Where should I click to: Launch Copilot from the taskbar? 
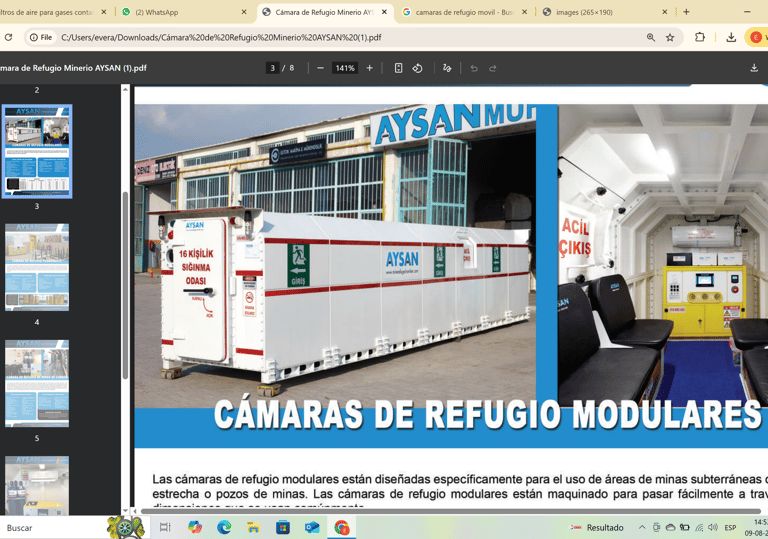(x=195, y=528)
